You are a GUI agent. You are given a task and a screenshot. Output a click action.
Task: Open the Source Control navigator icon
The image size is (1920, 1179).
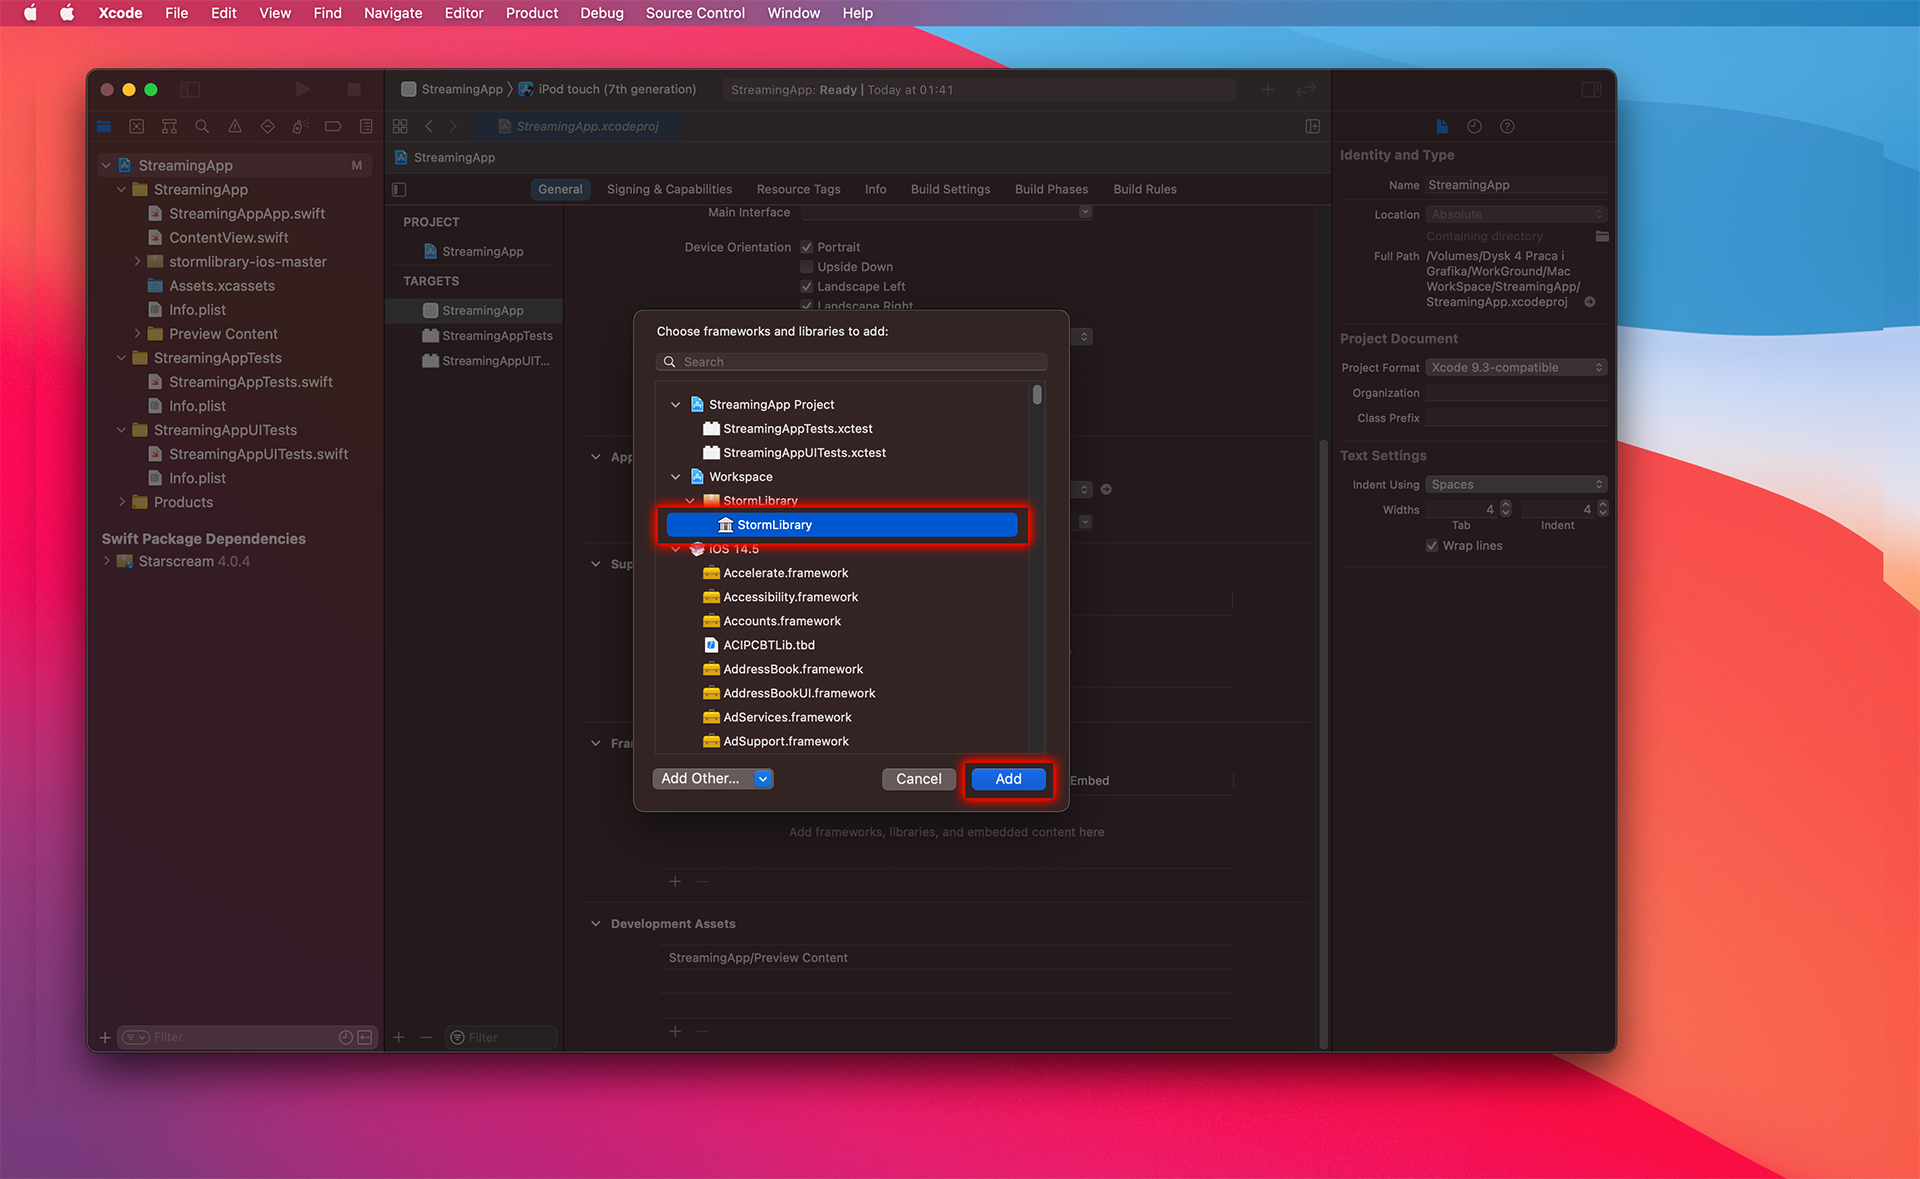[x=137, y=126]
